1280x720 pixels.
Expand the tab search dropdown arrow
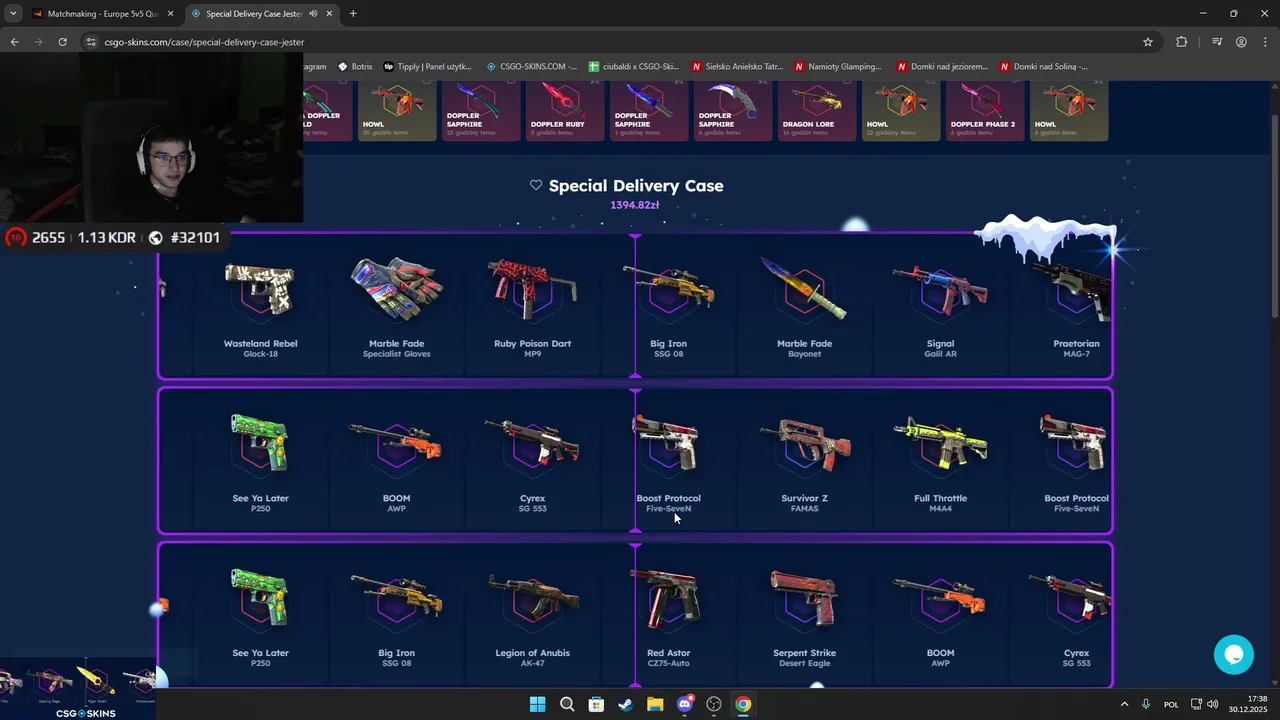click(x=12, y=14)
